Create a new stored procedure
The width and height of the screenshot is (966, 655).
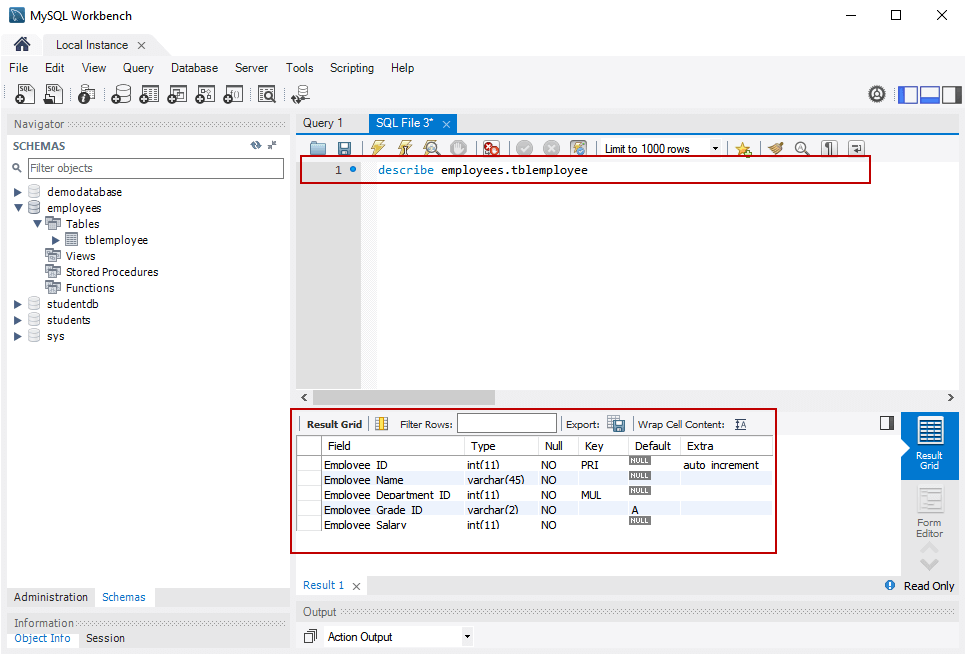click(x=205, y=93)
